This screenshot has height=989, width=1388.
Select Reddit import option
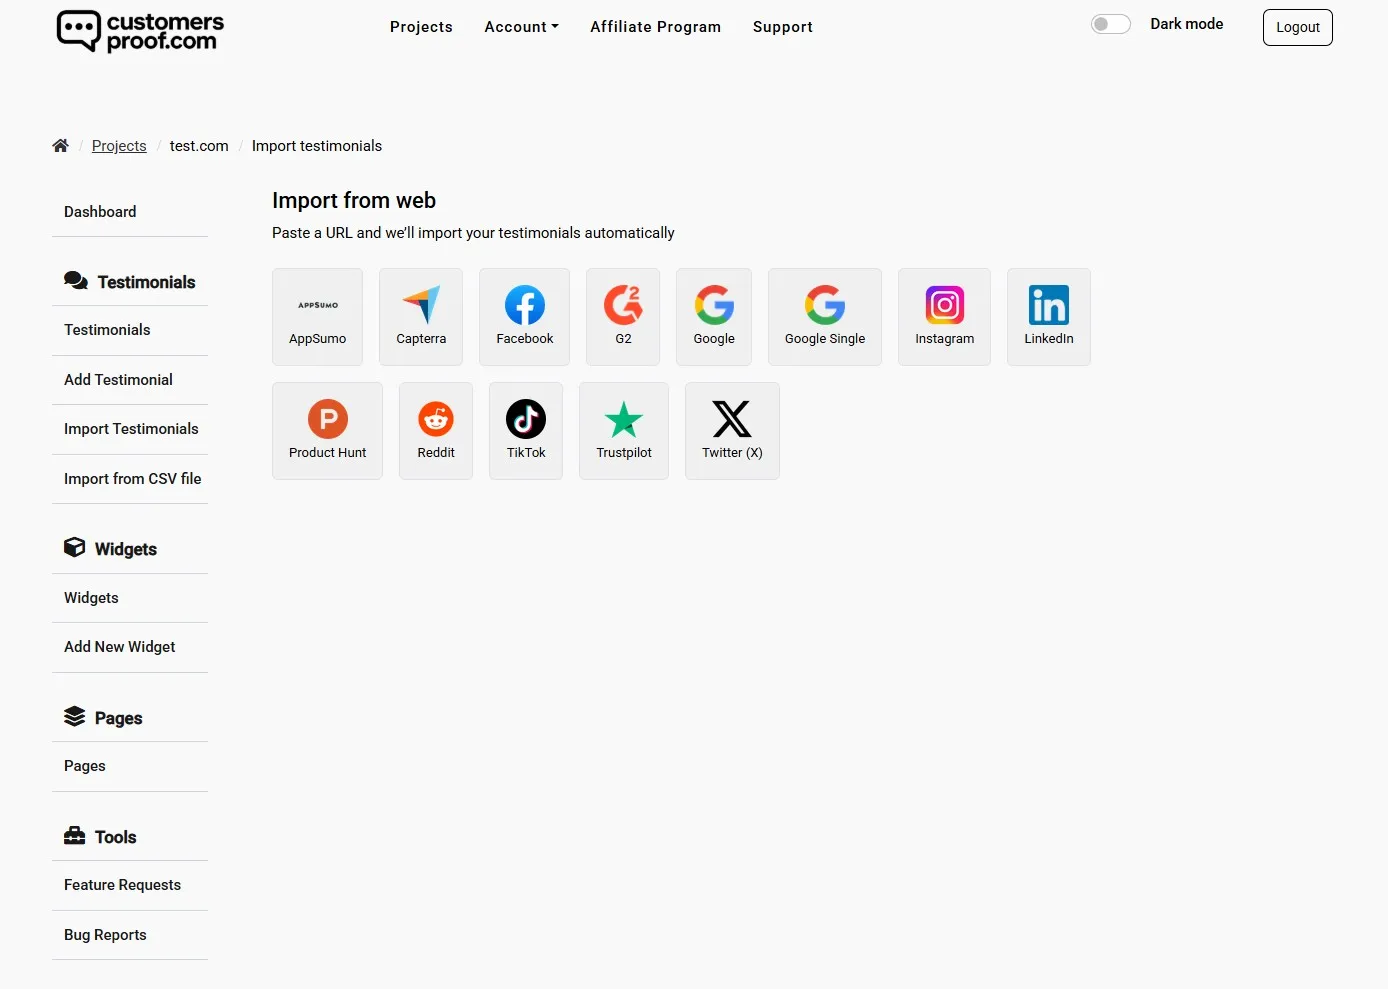(435, 430)
